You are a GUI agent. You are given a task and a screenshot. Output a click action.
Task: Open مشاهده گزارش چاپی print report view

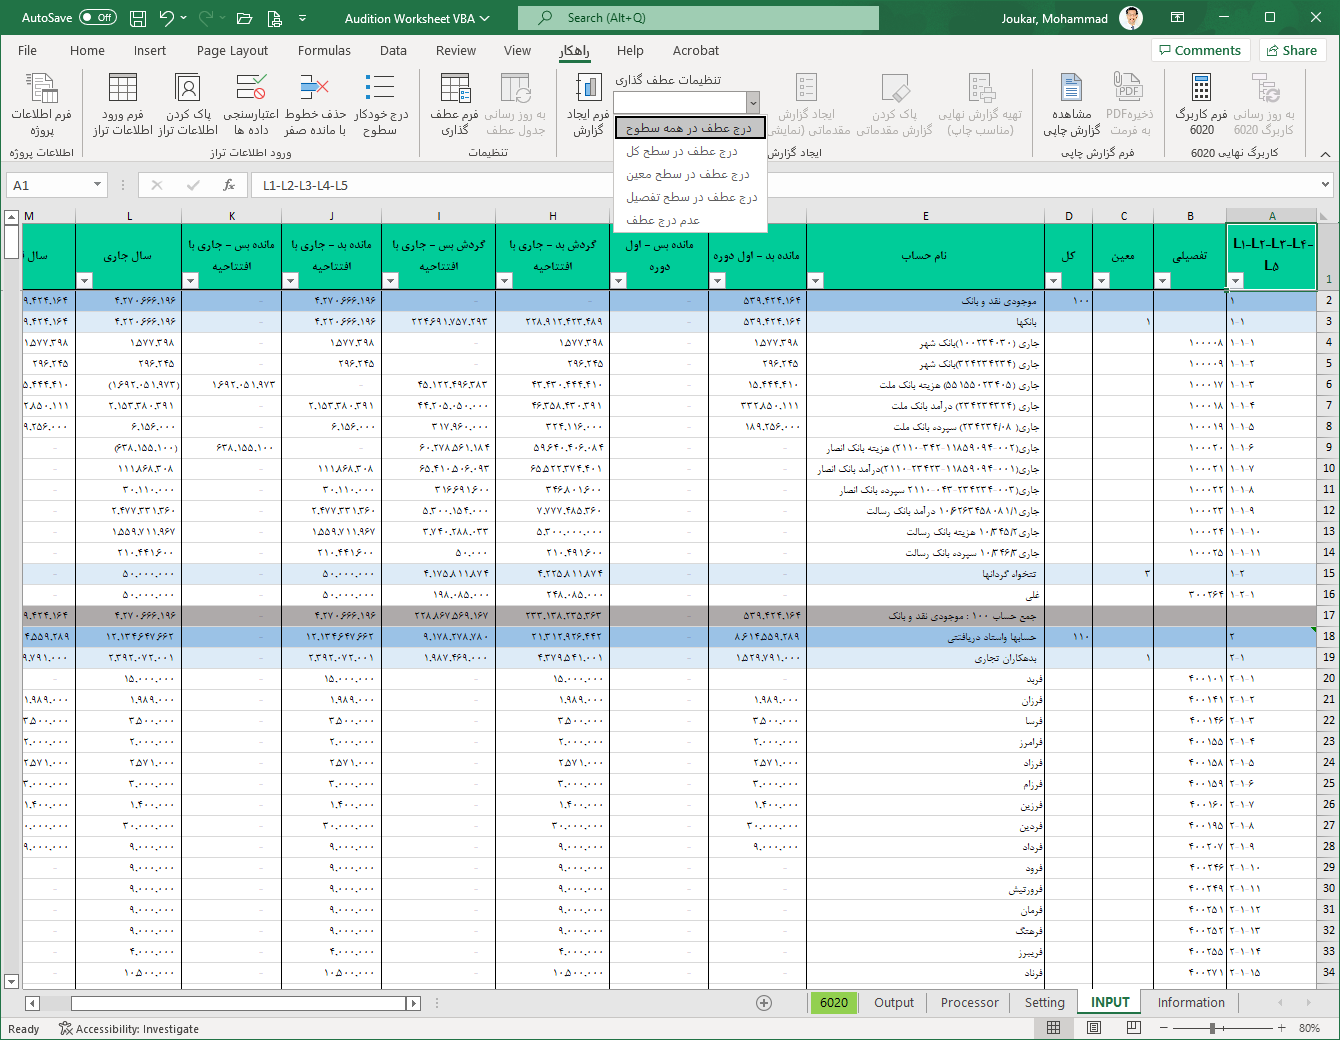pyautogui.click(x=1071, y=104)
